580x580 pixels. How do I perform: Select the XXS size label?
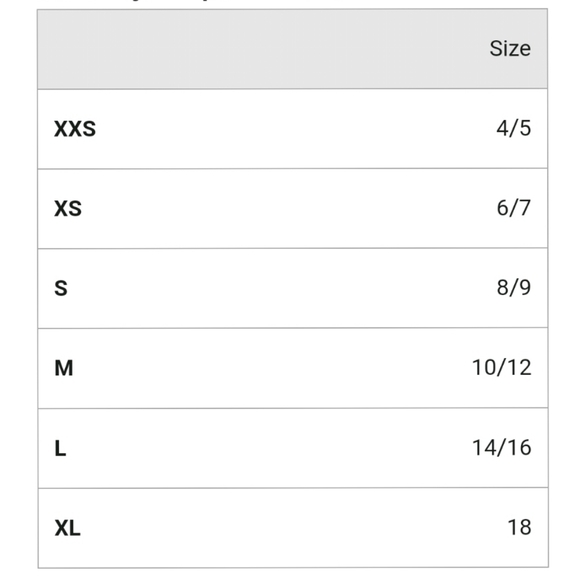75,129
